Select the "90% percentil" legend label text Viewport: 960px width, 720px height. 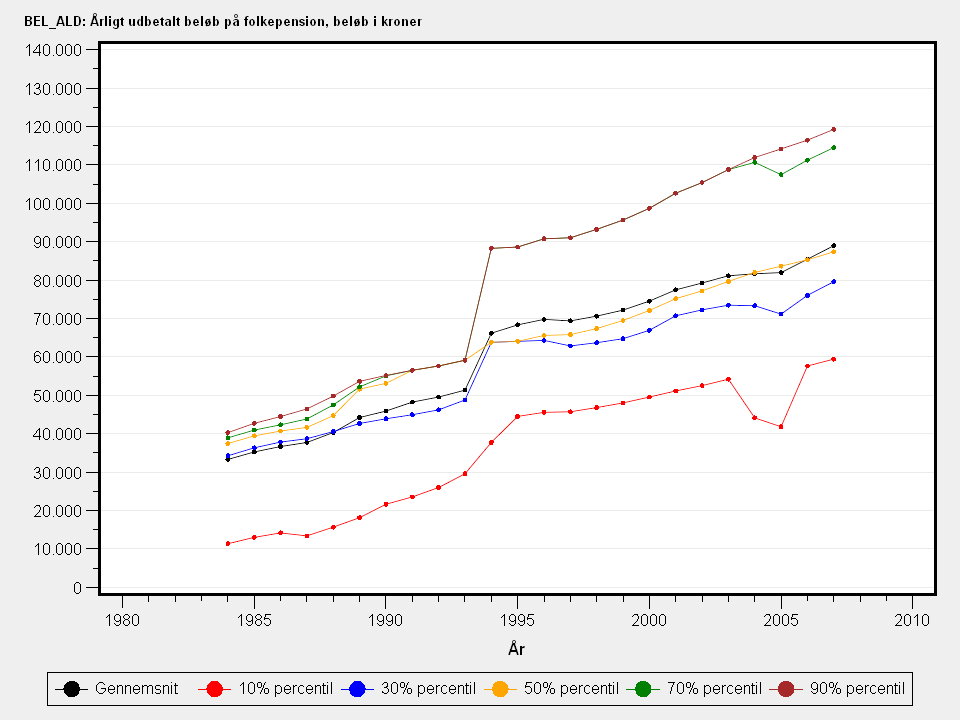pos(857,688)
